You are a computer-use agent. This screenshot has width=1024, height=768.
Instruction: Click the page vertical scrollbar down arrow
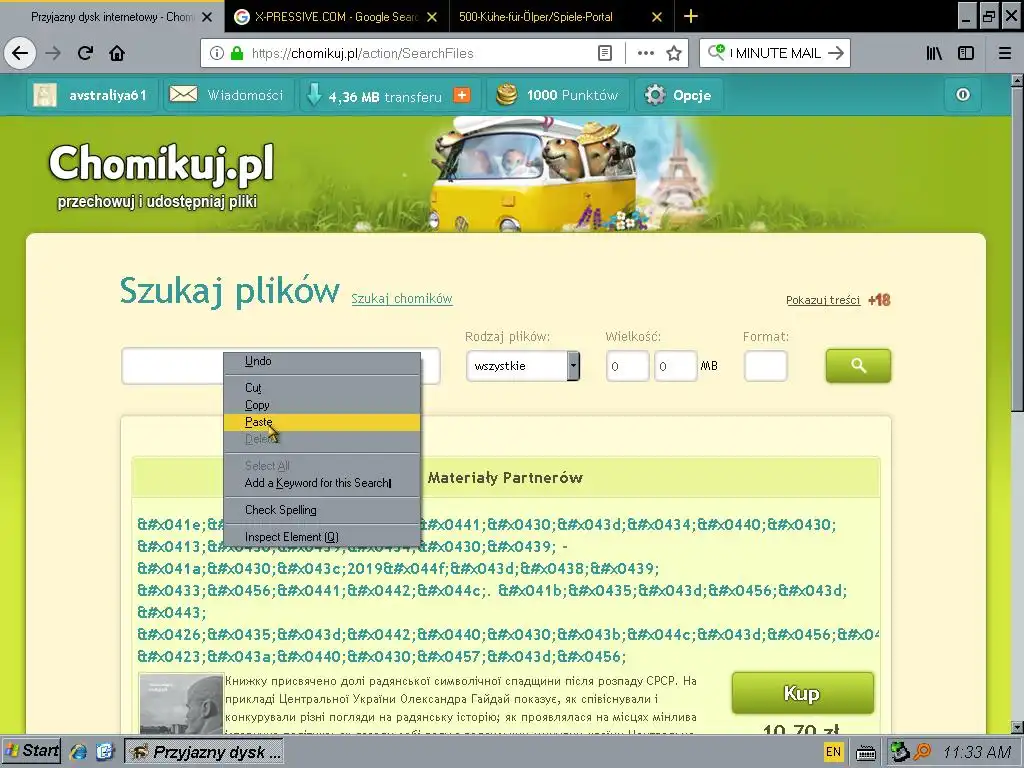click(1017, 727)
